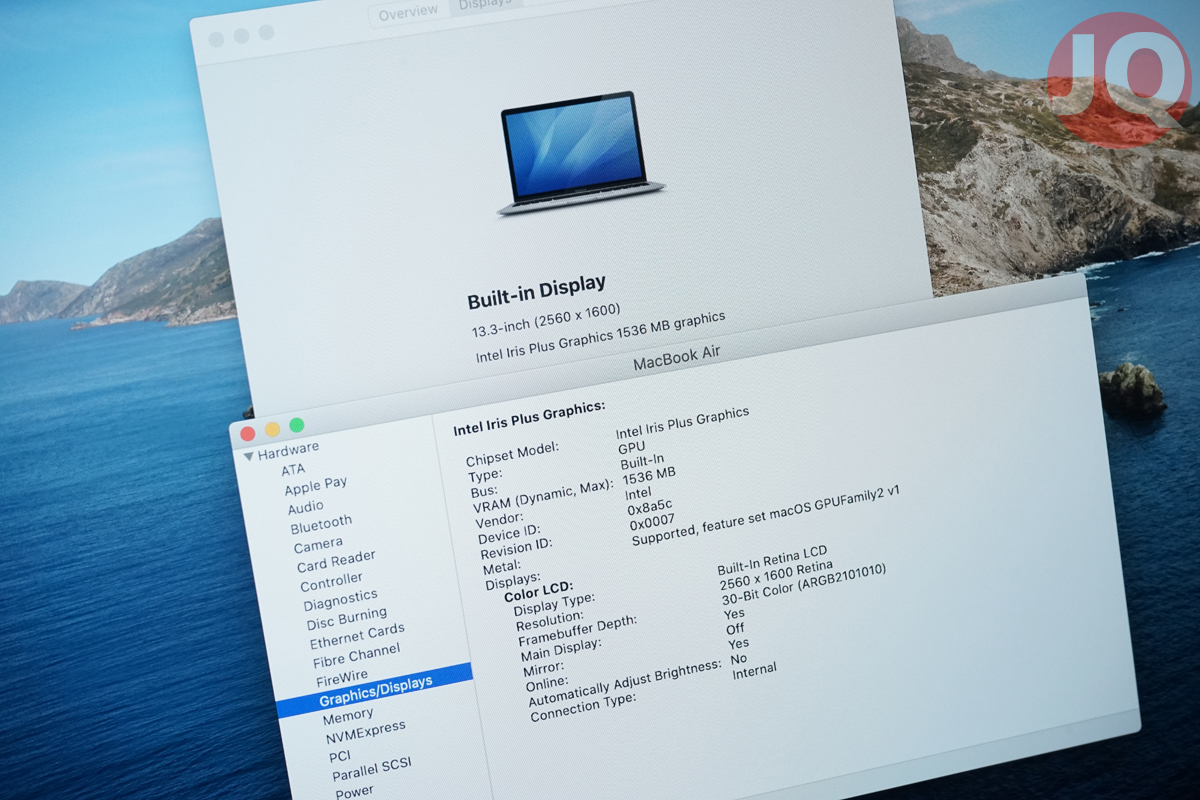Click the MacBook Air window title
The height and width of the screenshot is (800, 1200).
677,358
